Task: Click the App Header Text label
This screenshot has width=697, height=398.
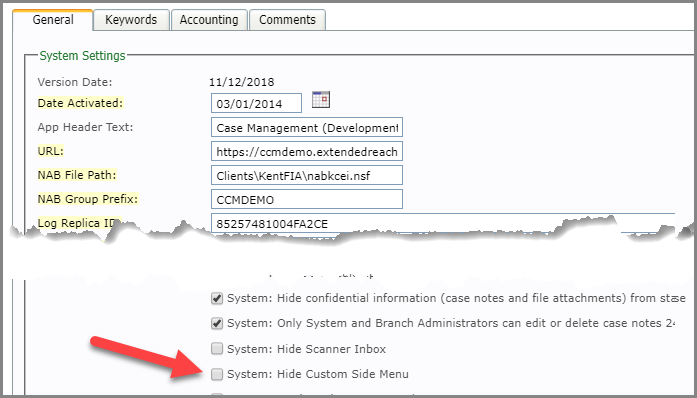Action: click(x=85, y=127)
